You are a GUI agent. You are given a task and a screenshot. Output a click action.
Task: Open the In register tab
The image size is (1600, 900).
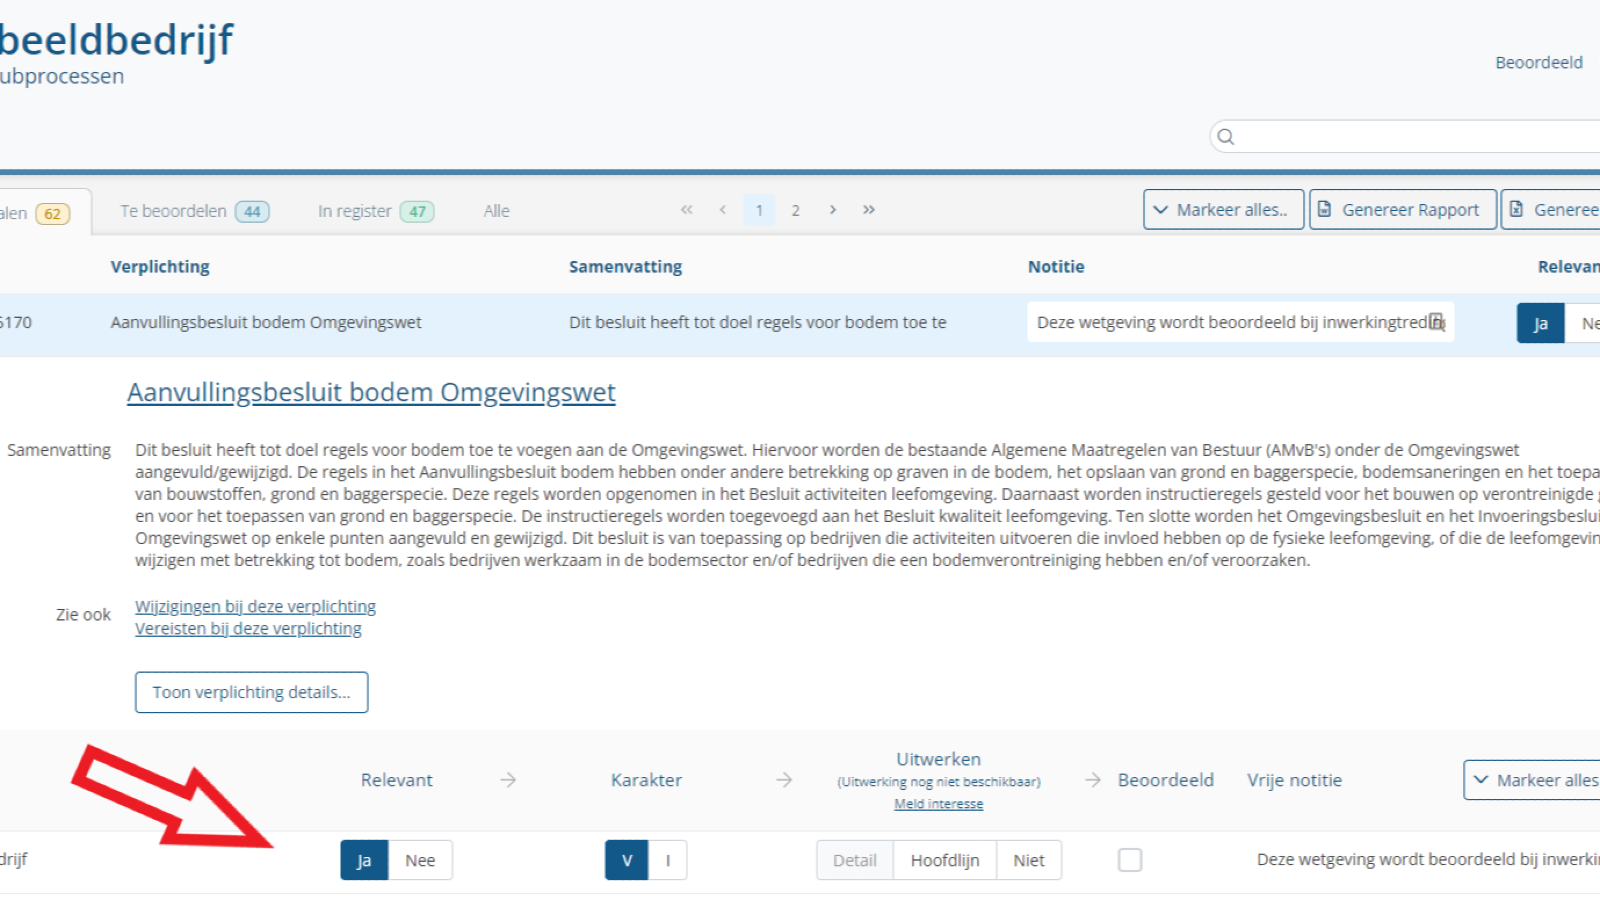point(375,211)
